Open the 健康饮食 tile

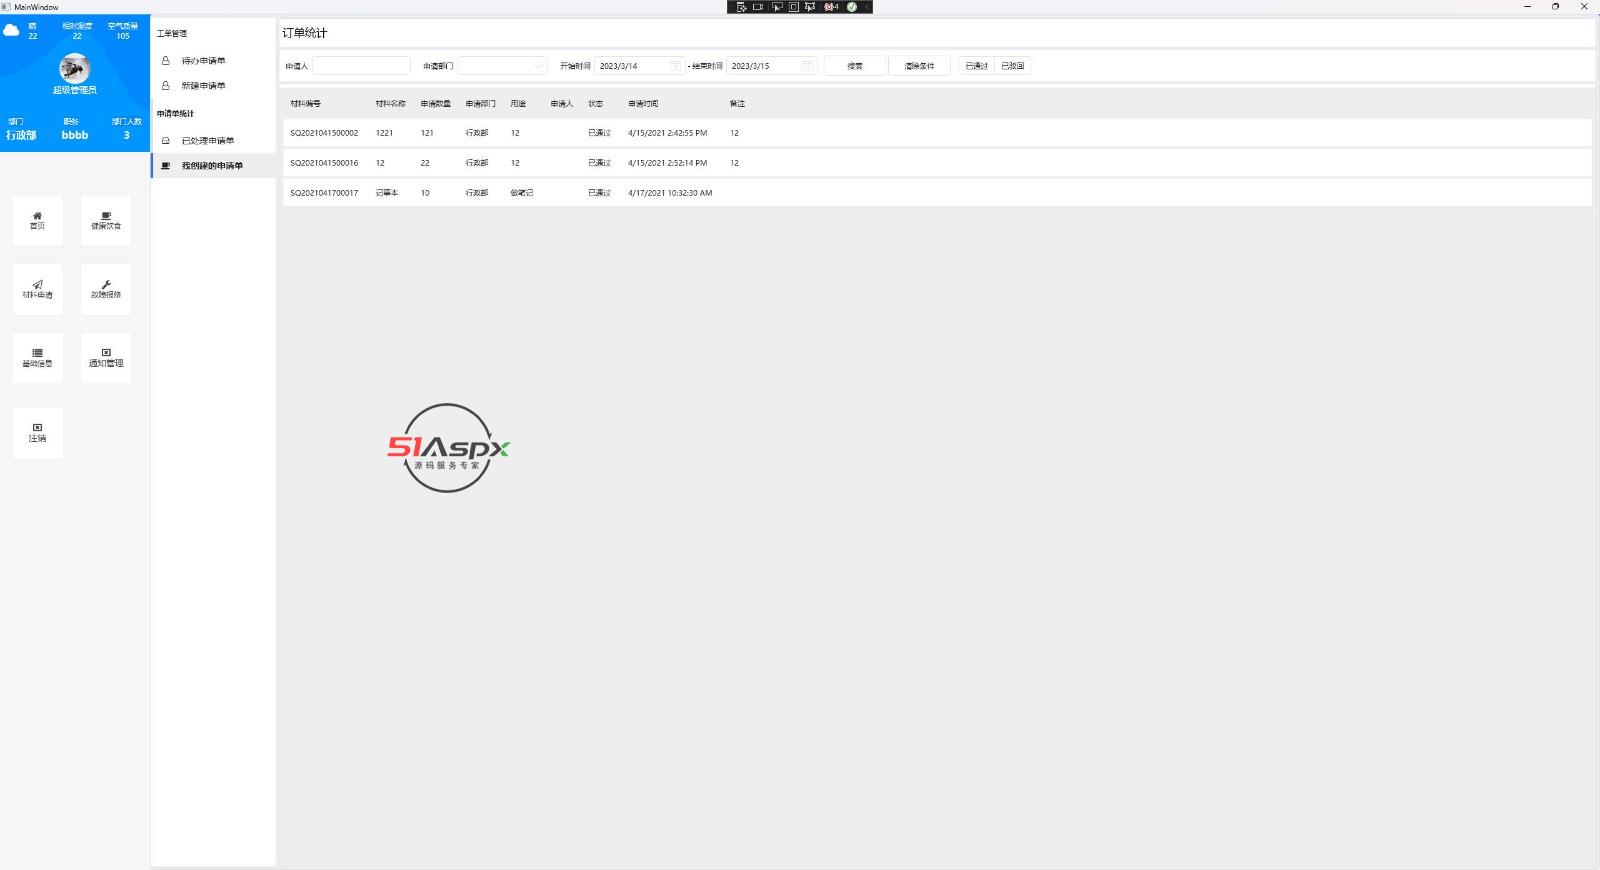[x=106, y=221]
